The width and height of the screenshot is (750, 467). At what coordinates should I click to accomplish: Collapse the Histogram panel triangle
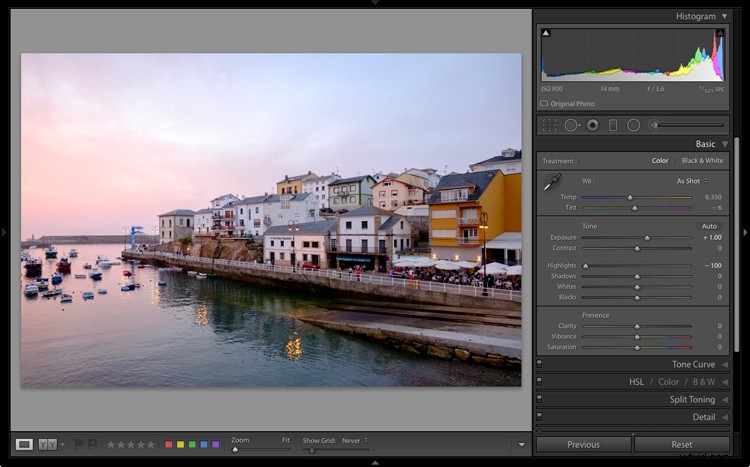click(725, 16)
